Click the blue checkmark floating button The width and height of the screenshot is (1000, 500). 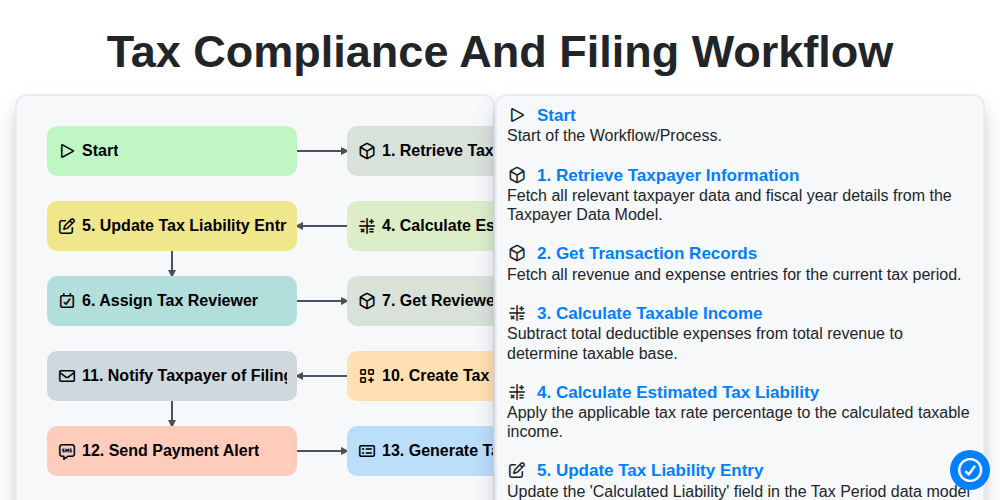[x=969, y=470]
